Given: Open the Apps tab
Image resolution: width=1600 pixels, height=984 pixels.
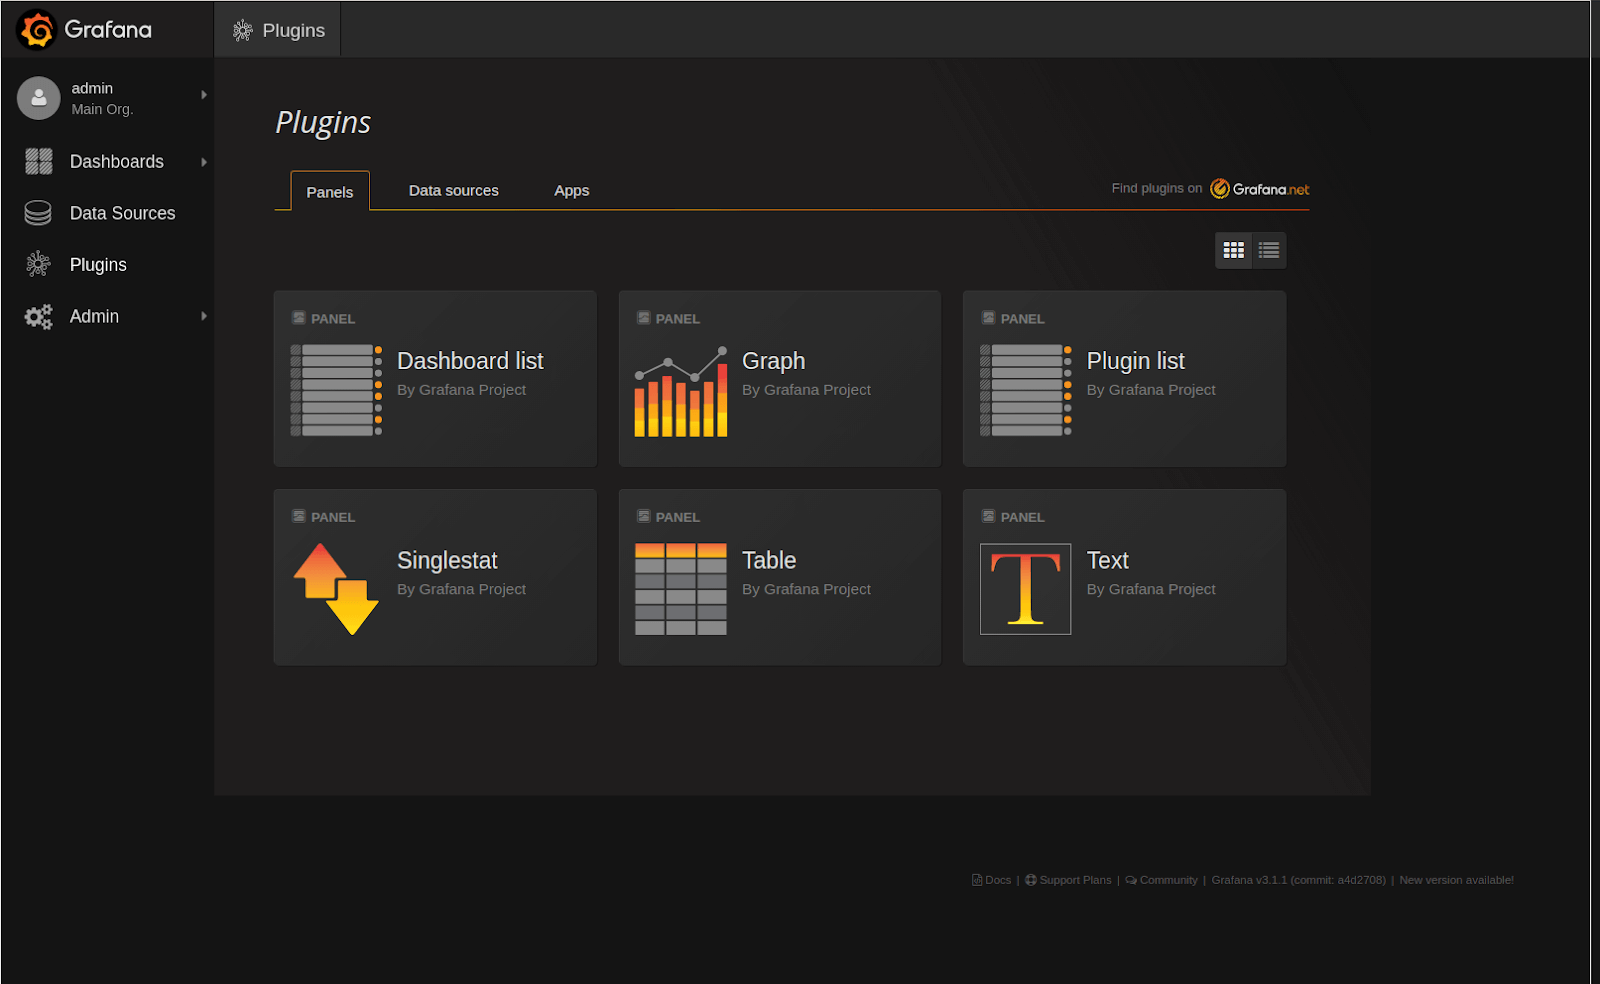Looking at the screenshot, I should [571, 190].
